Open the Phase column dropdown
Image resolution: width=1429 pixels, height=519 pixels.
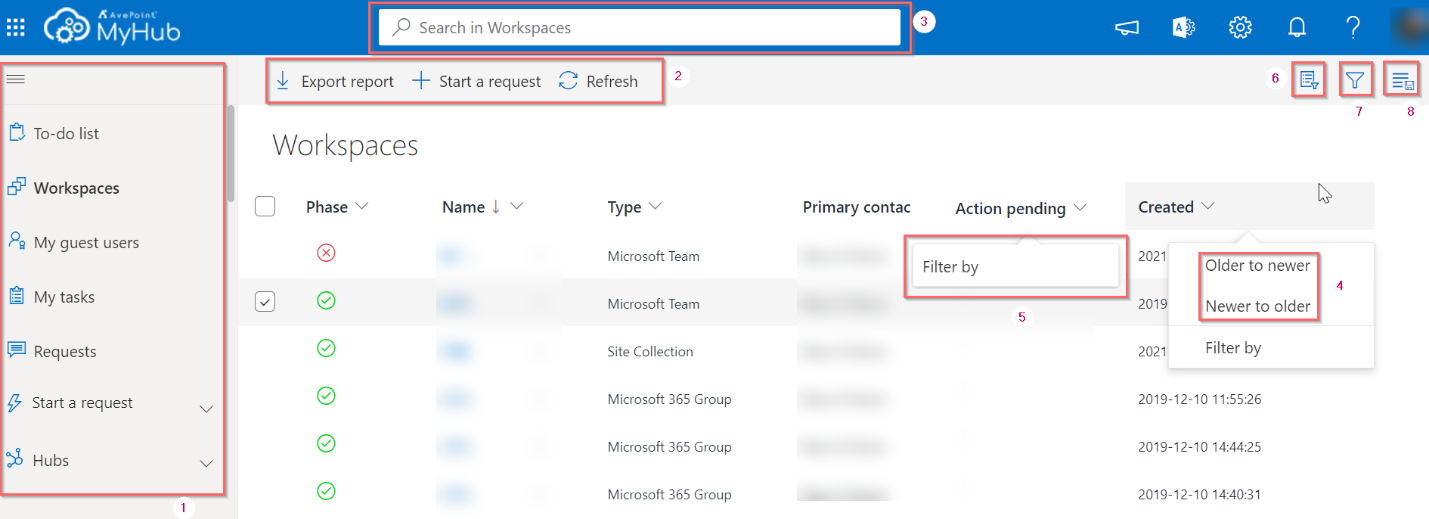(x=361, y=207)
